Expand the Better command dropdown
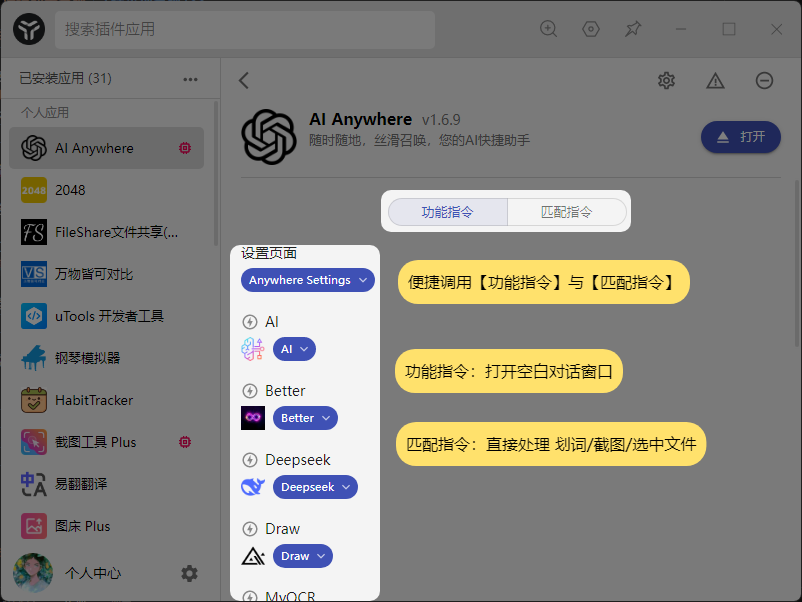 (x=305, y=418)
